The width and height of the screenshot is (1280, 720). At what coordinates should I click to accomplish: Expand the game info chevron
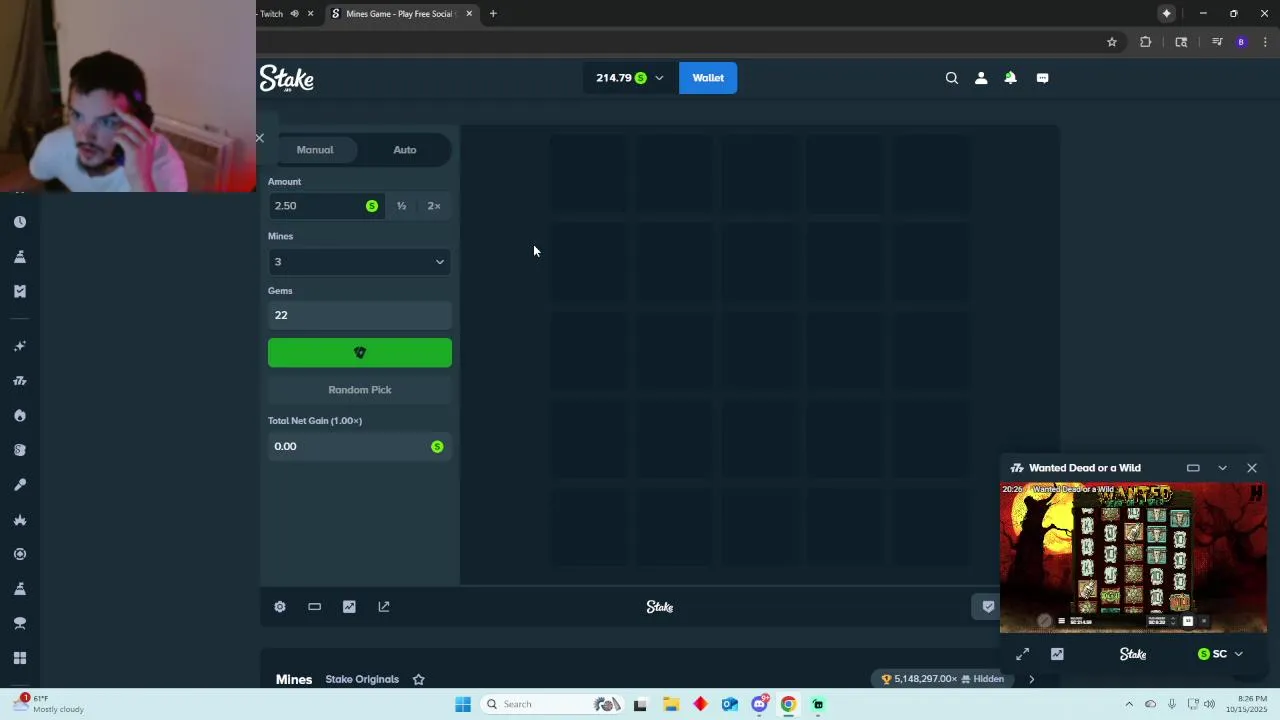click(1031, 679)
